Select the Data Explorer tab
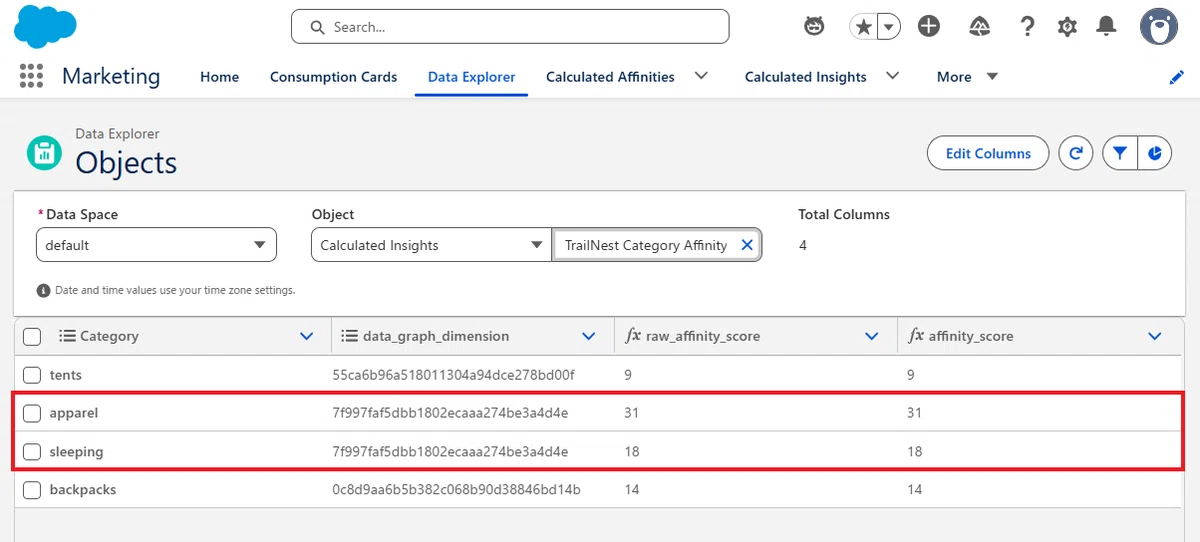The width and height of the screenshot is (1200, 542). click(472, 77)
